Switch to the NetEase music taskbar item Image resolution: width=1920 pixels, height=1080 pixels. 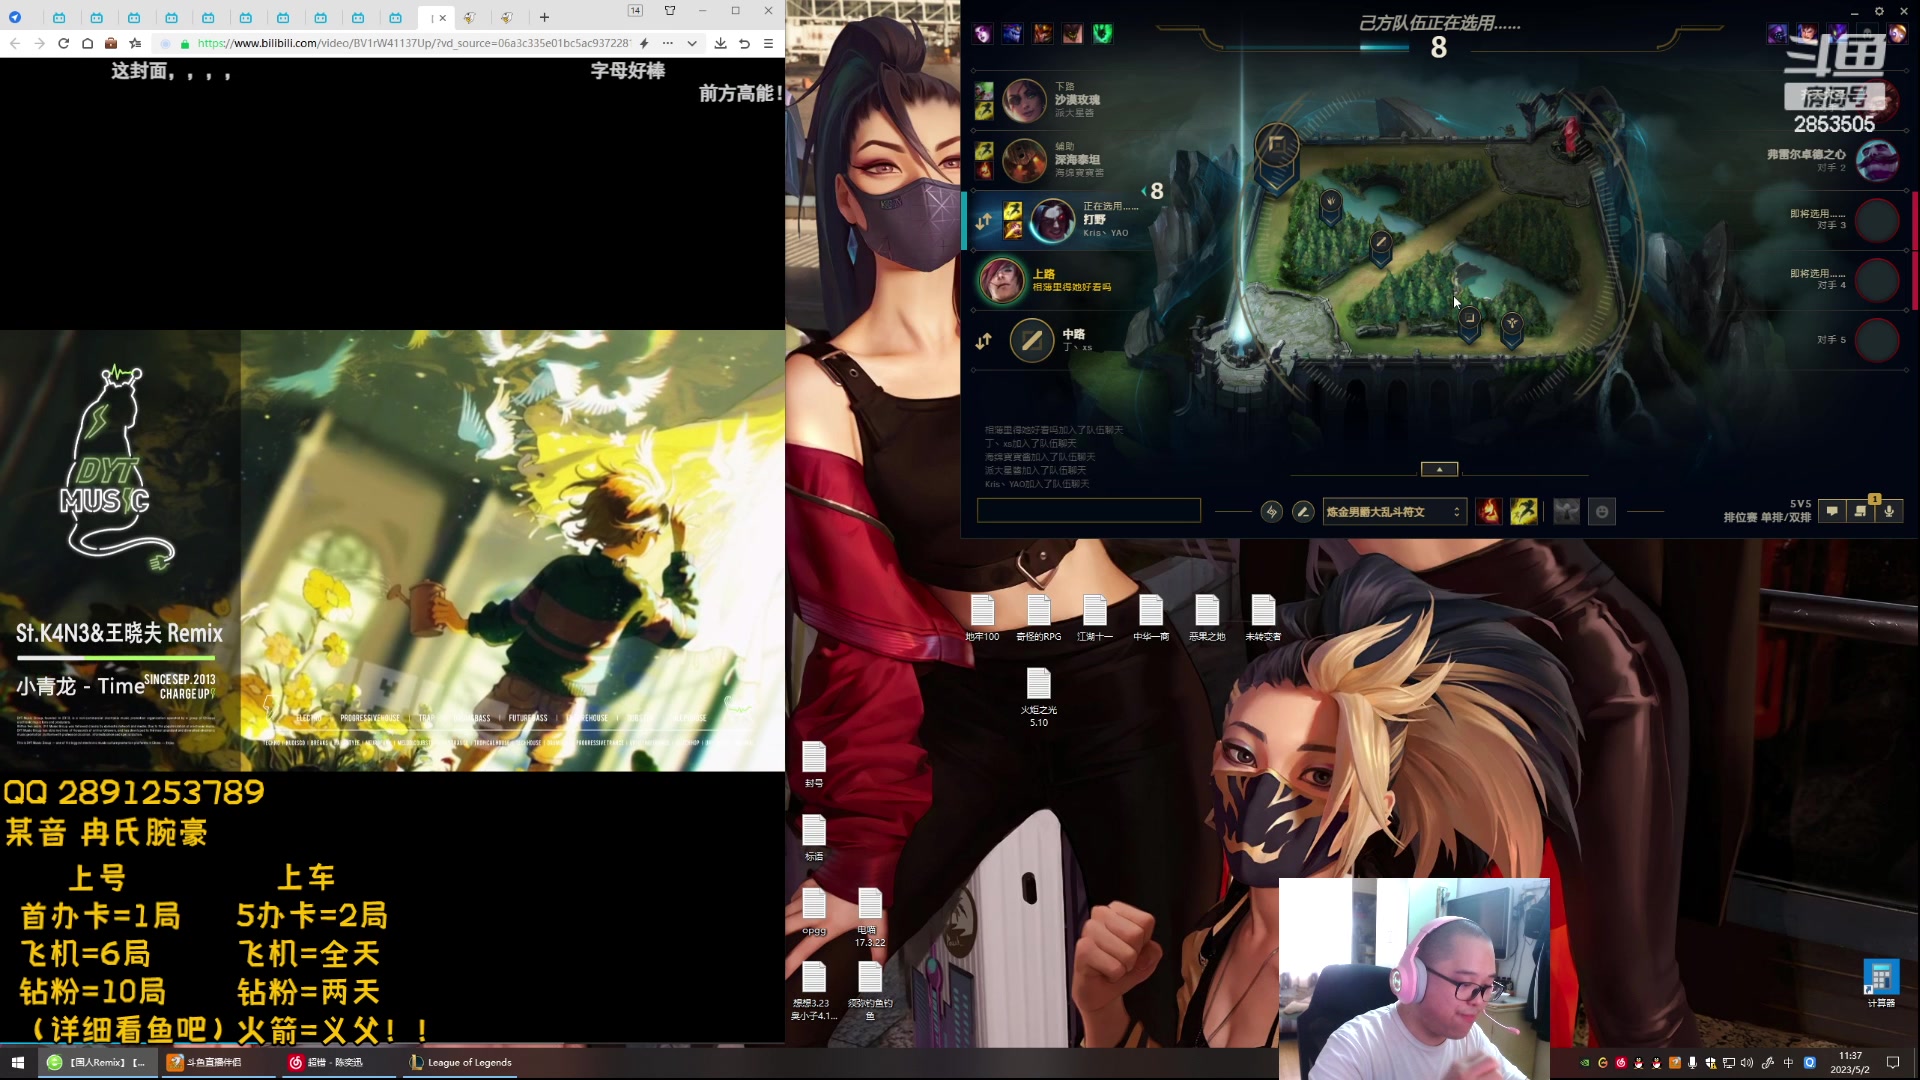coord(337,1062)
